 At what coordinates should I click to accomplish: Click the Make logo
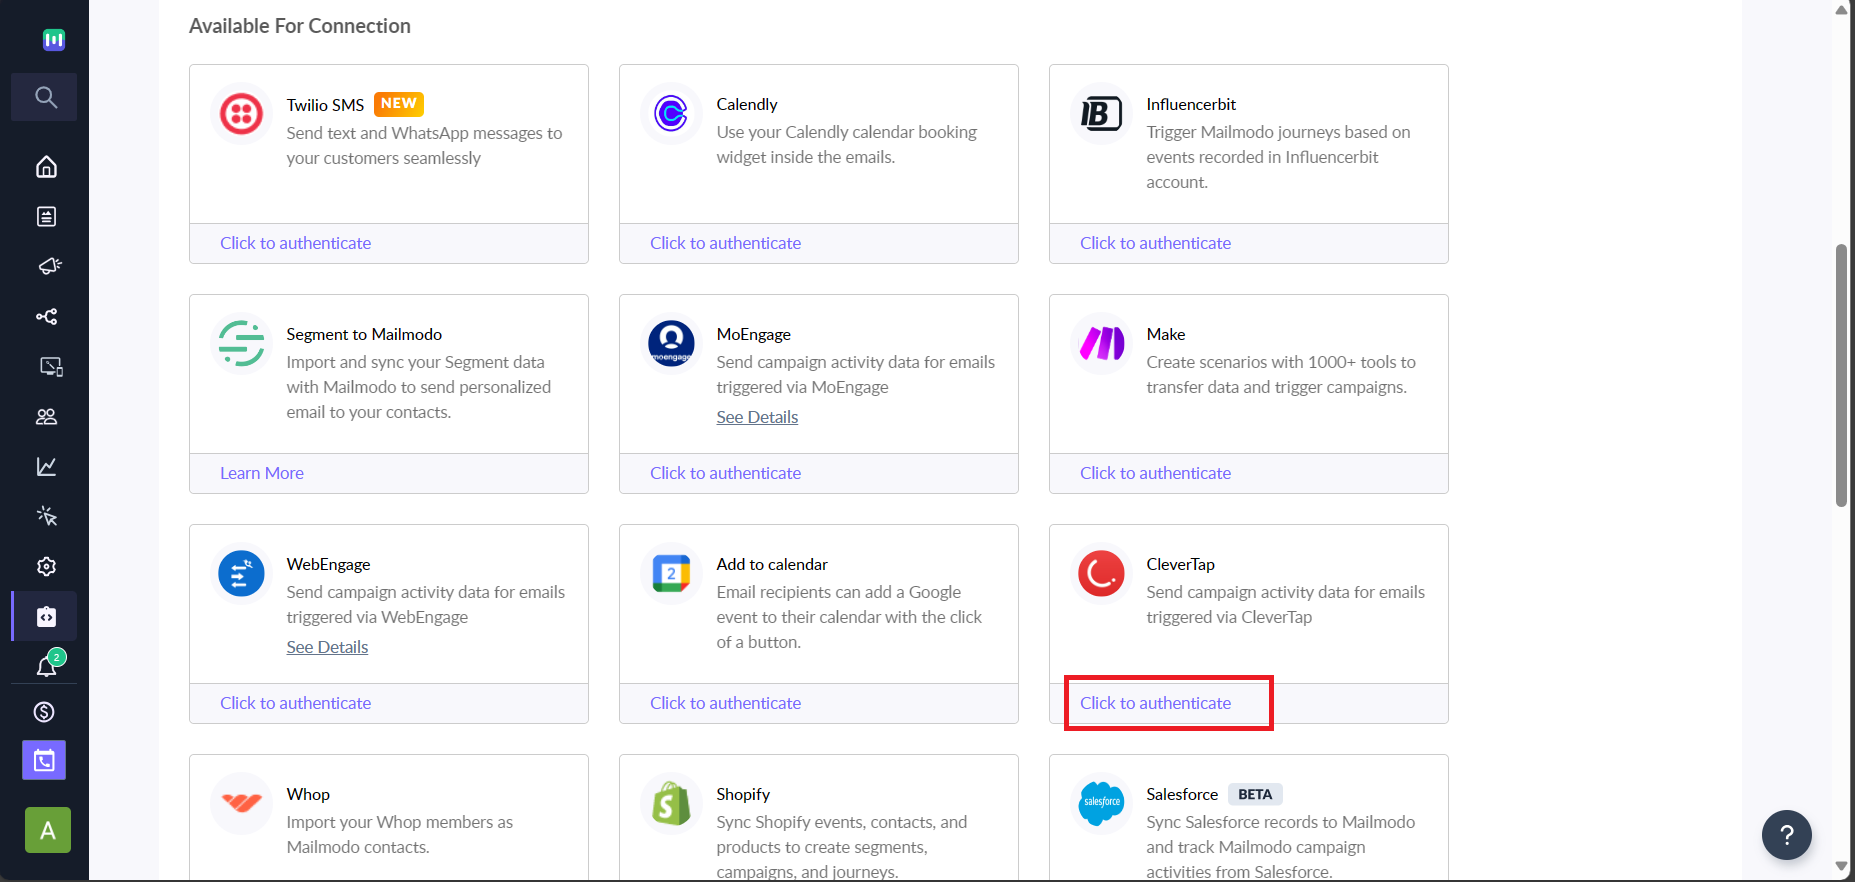click(1101, 344)
